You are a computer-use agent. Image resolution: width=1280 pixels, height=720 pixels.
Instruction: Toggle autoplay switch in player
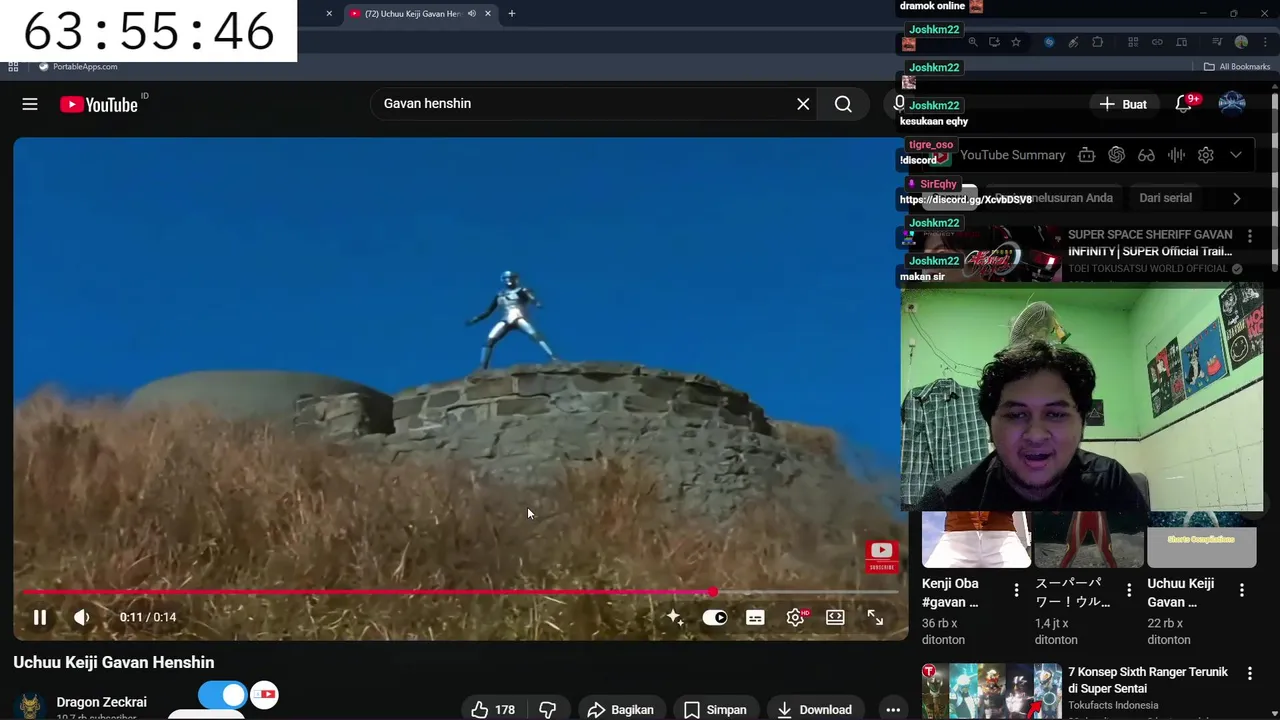pyautogui.click(x=715, y=618)
